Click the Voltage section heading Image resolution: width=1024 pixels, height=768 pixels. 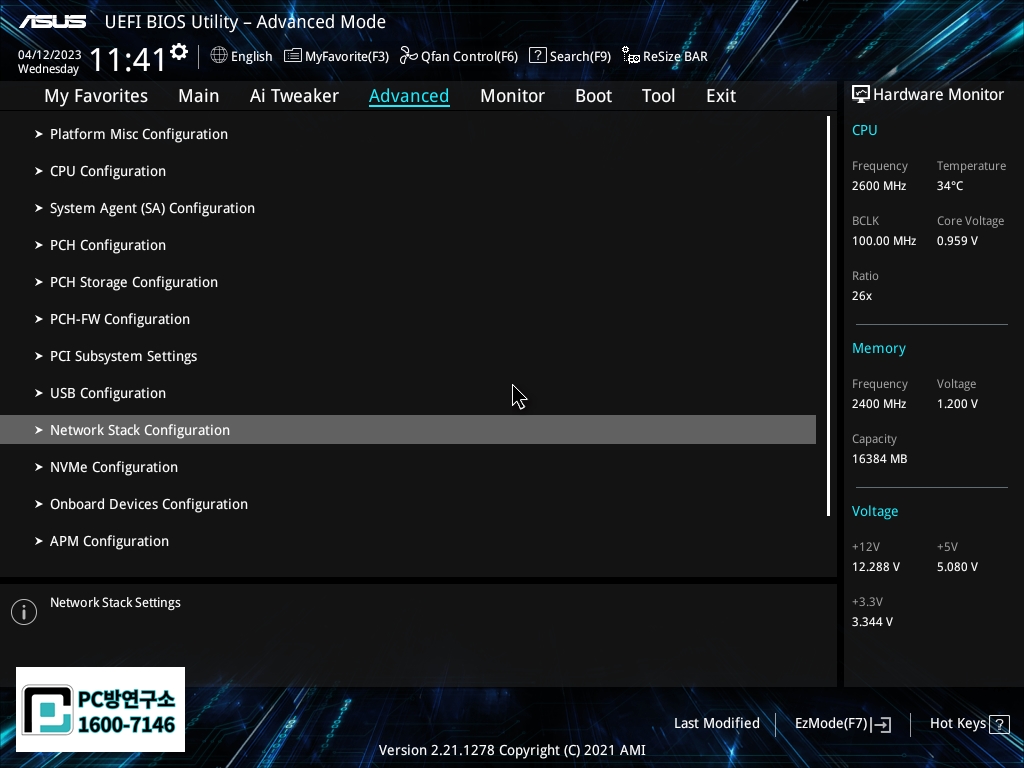coord(874,511)
